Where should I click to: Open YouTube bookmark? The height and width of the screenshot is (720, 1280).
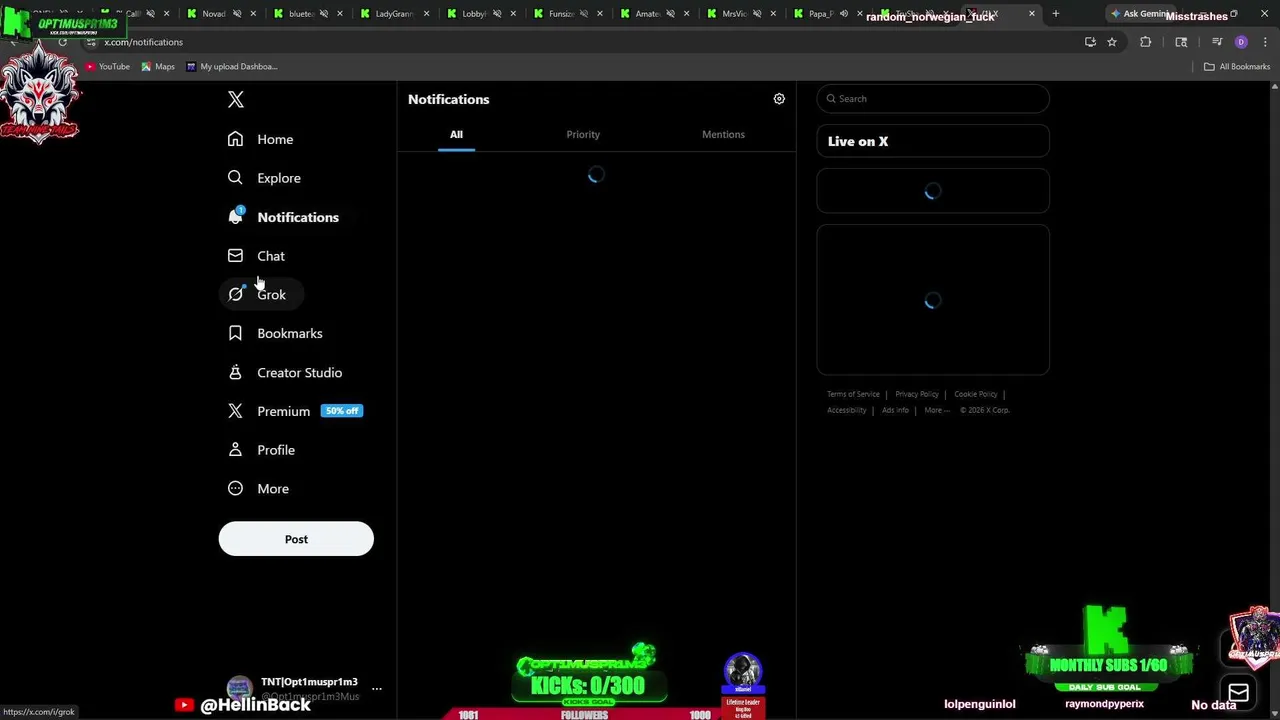click(x=108, y=66)
